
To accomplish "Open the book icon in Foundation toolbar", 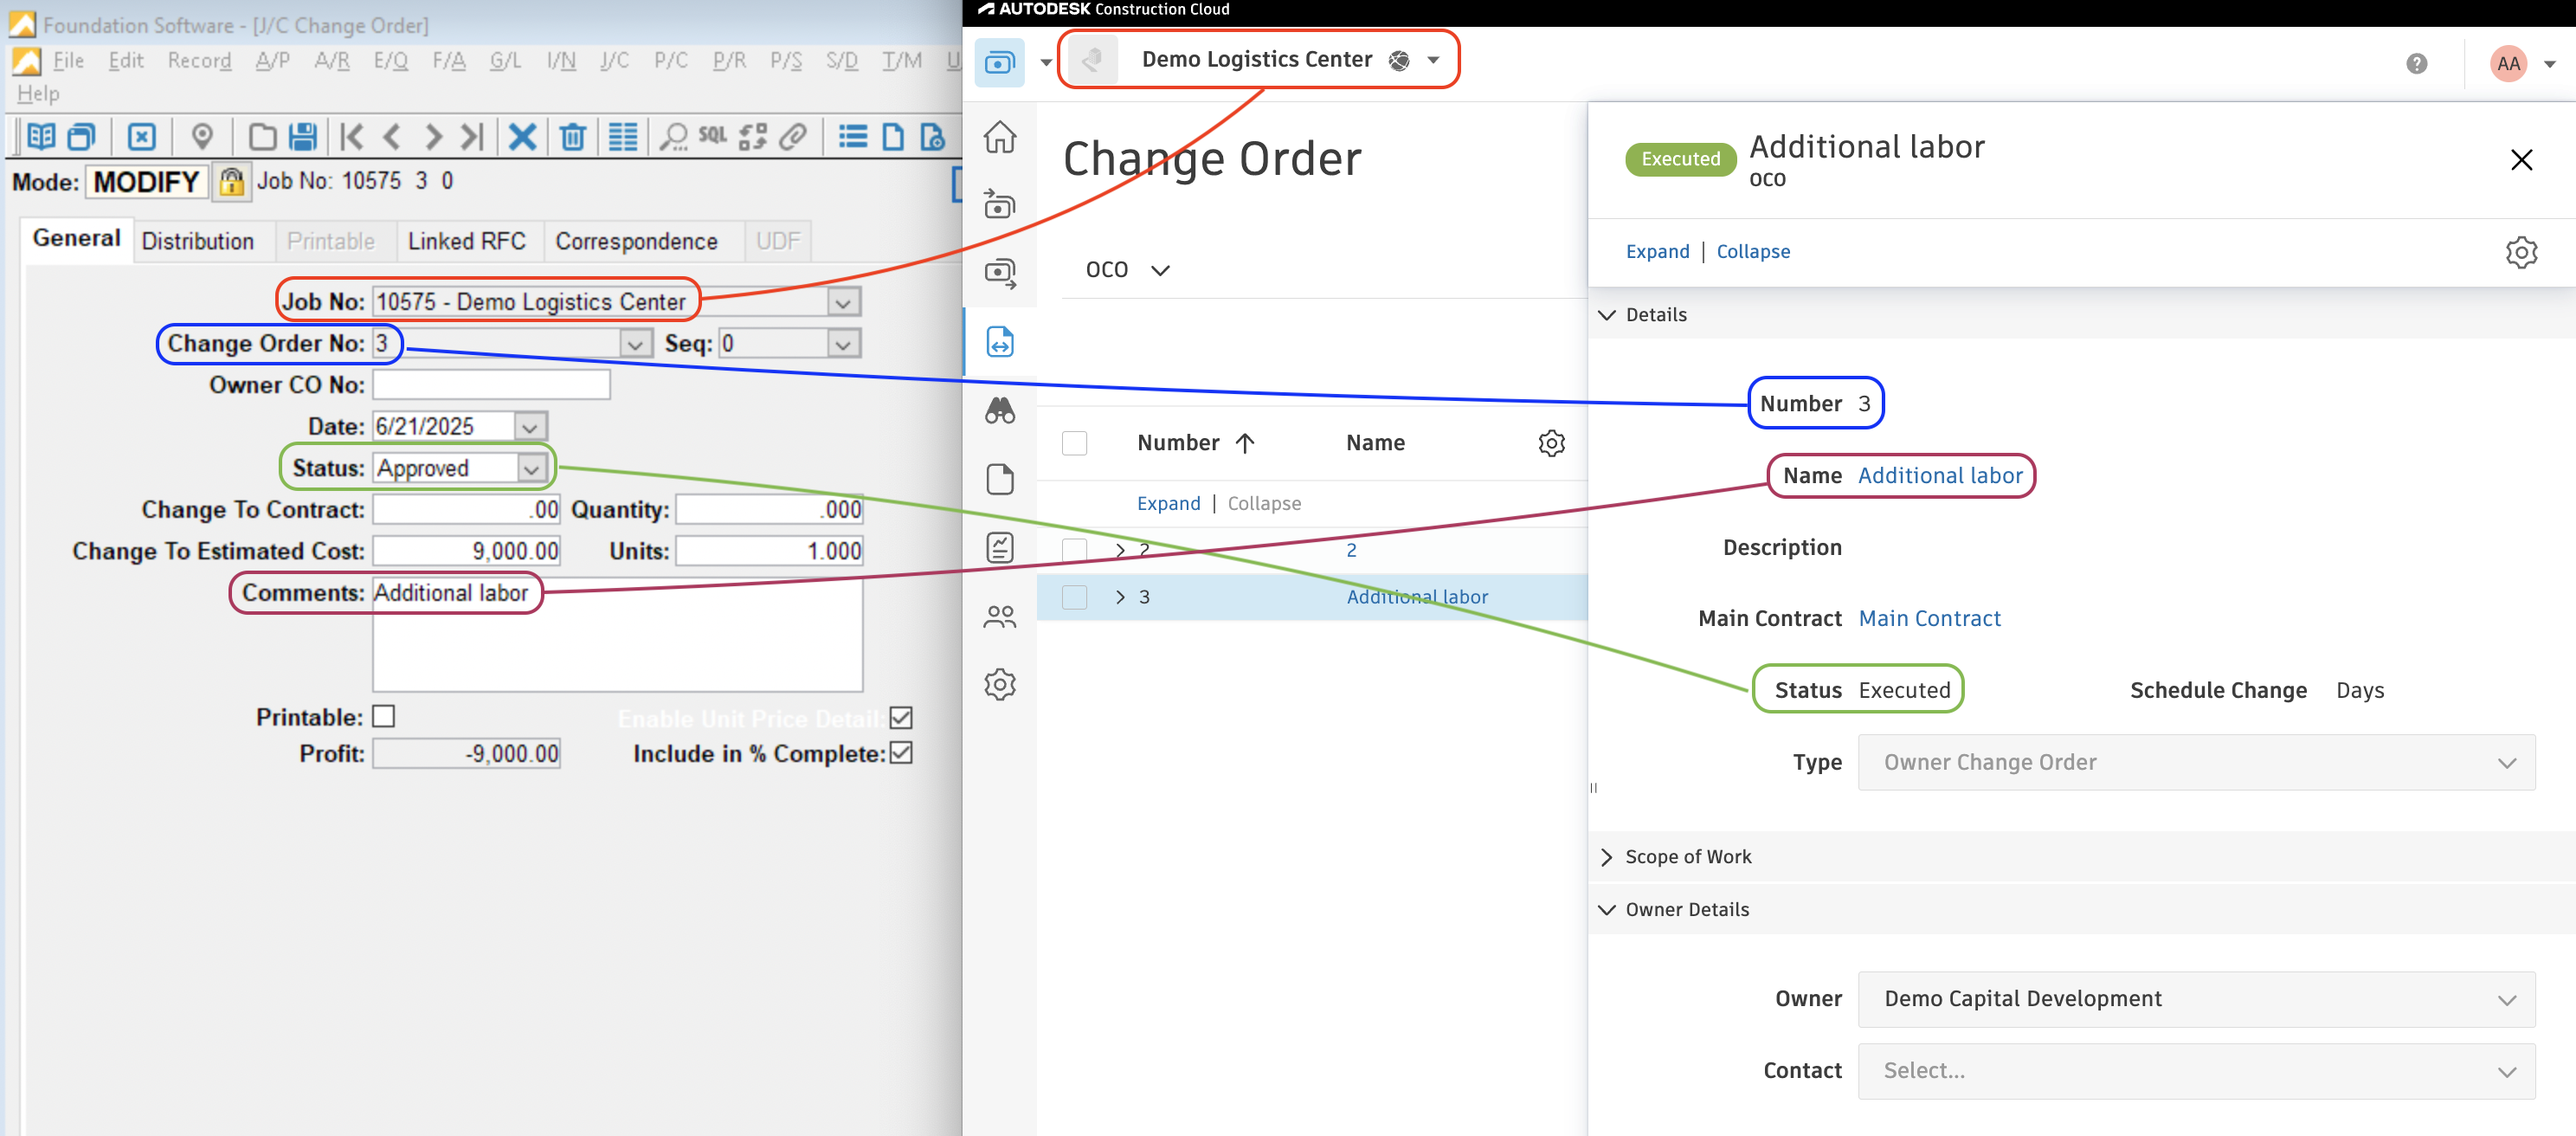I will pos(41,136).
